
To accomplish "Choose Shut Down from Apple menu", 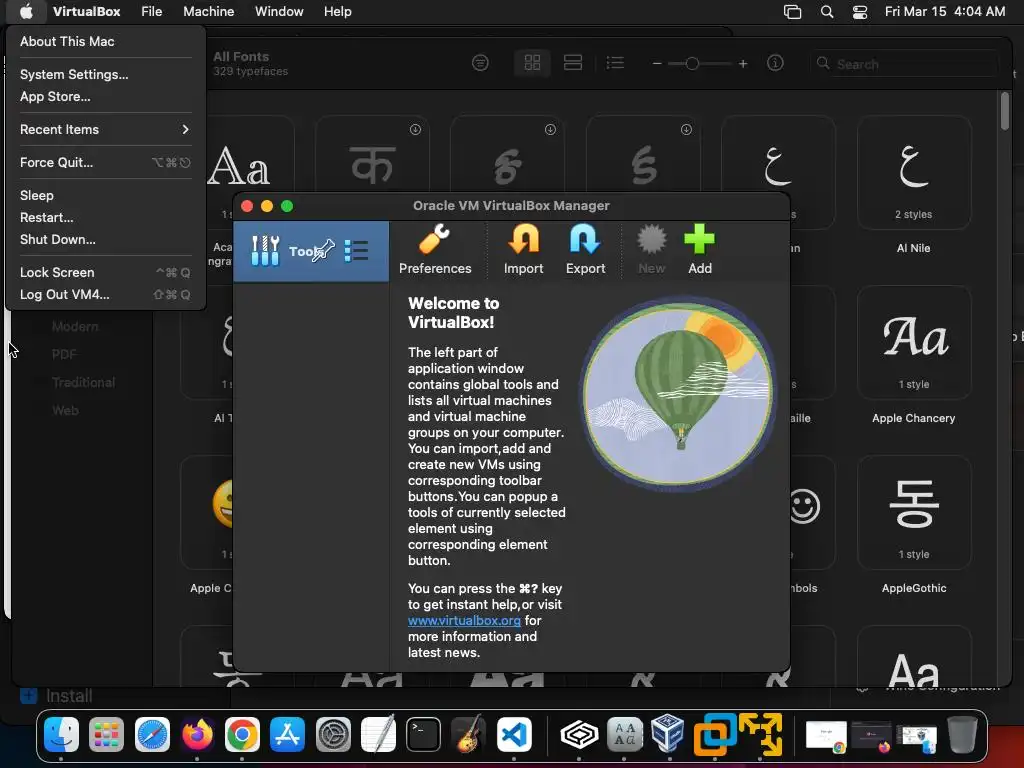I will [106, 240].
